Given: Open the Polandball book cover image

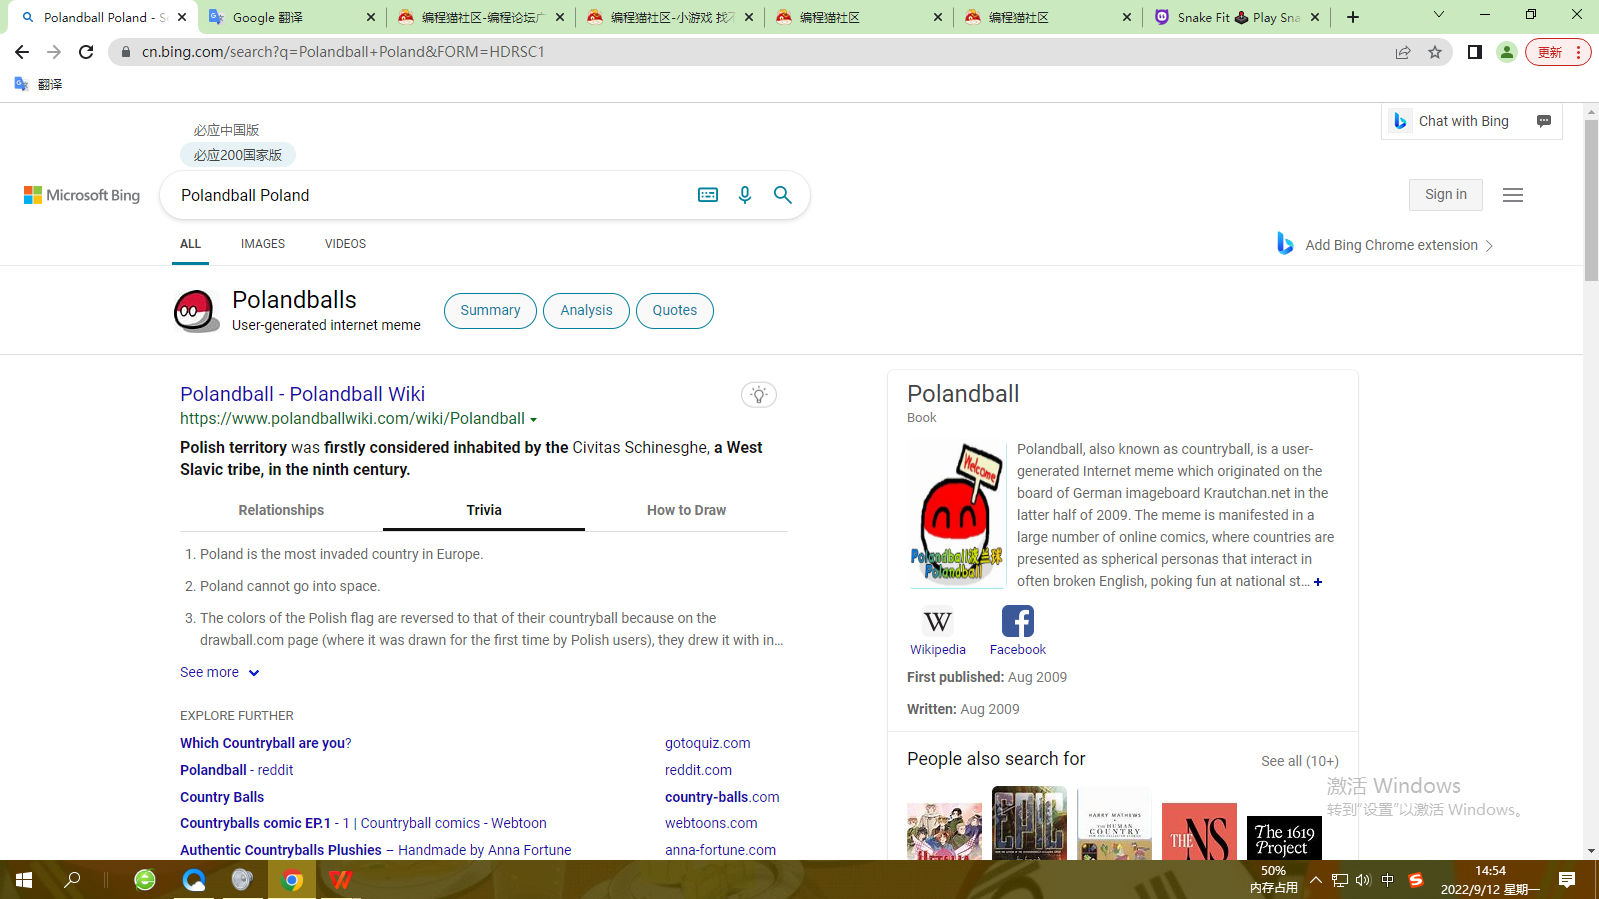Looking at the screenshot, I should (956, 514).
